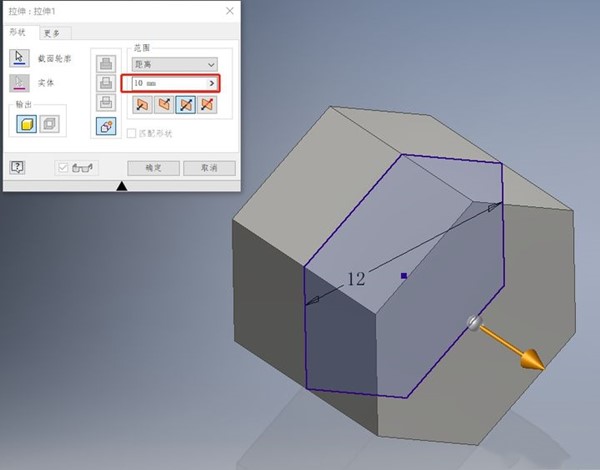This screenshot has width=600, height=470.
Task: Click the 拉伸 : 拉伸1 dialog title
Action: point(32,11)
